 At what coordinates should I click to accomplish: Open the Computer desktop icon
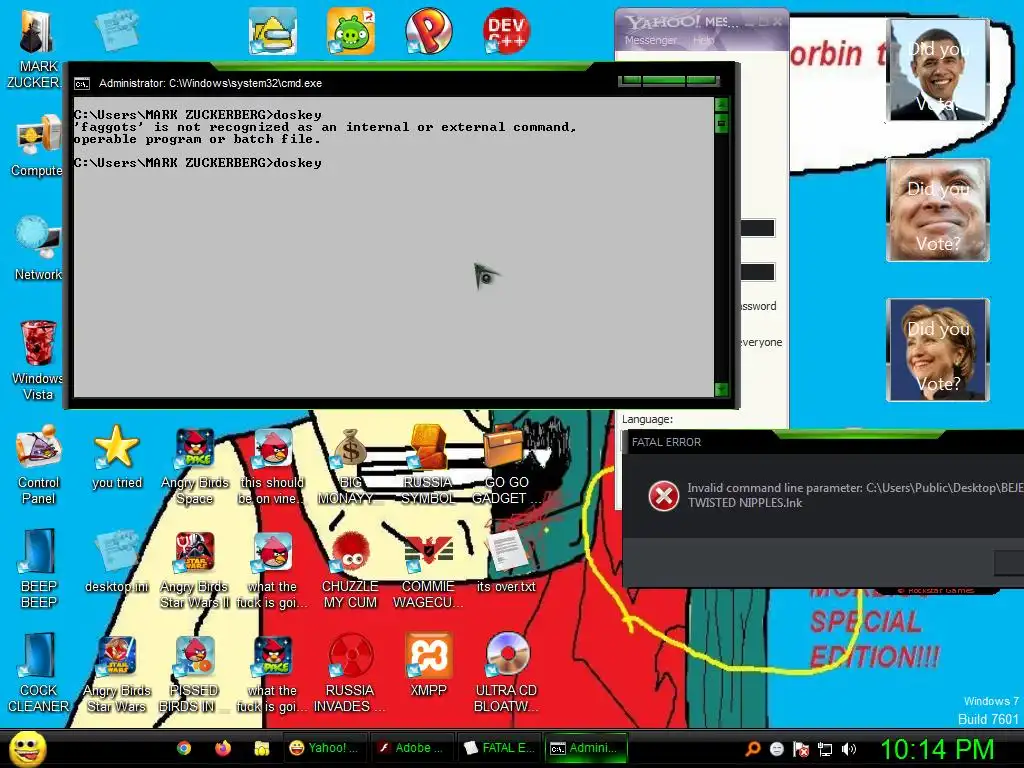click(38, 145)
